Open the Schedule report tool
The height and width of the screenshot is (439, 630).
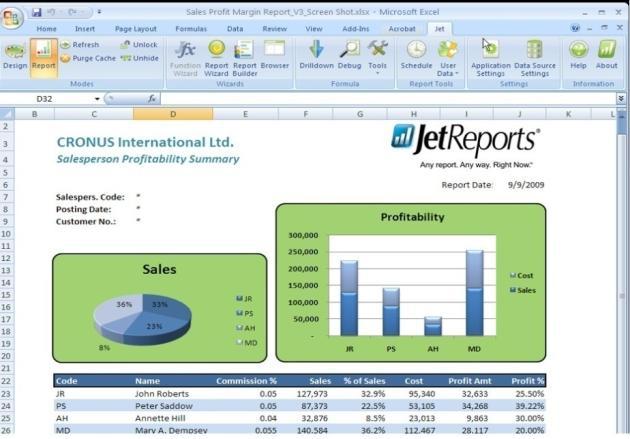click(x=416, y=55)
